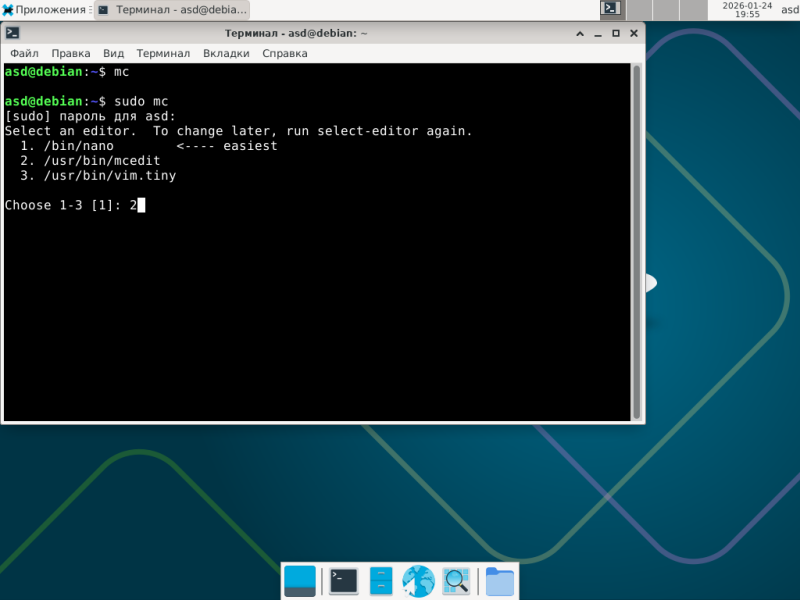Open the Справка menu
Viewport: 800px width, 600px height.
(285, 54)
